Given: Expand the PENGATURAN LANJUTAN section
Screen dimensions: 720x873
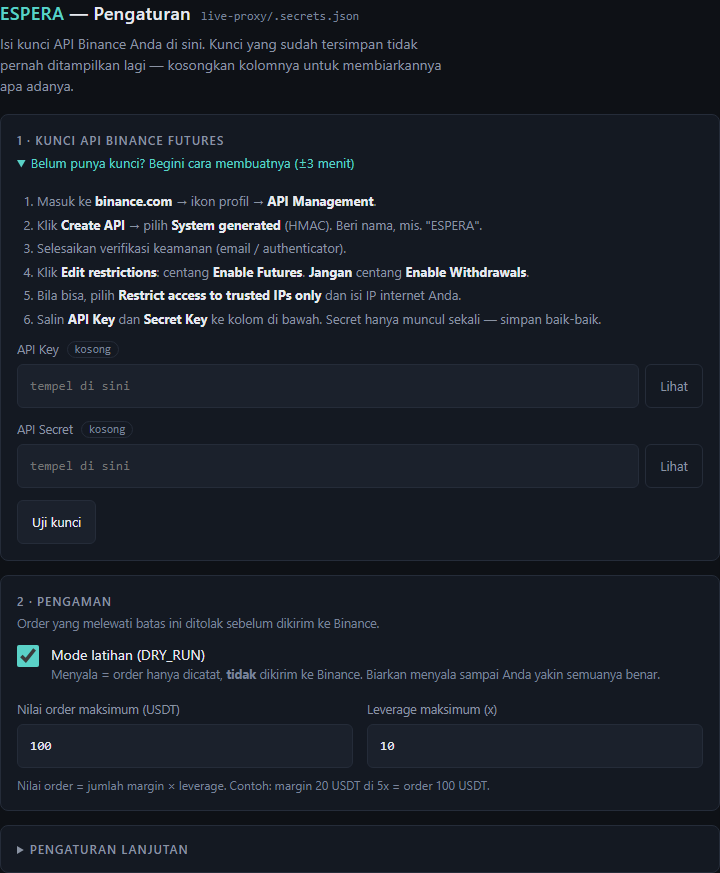Looking at the screenshot, I should click(x=102, y=850).
